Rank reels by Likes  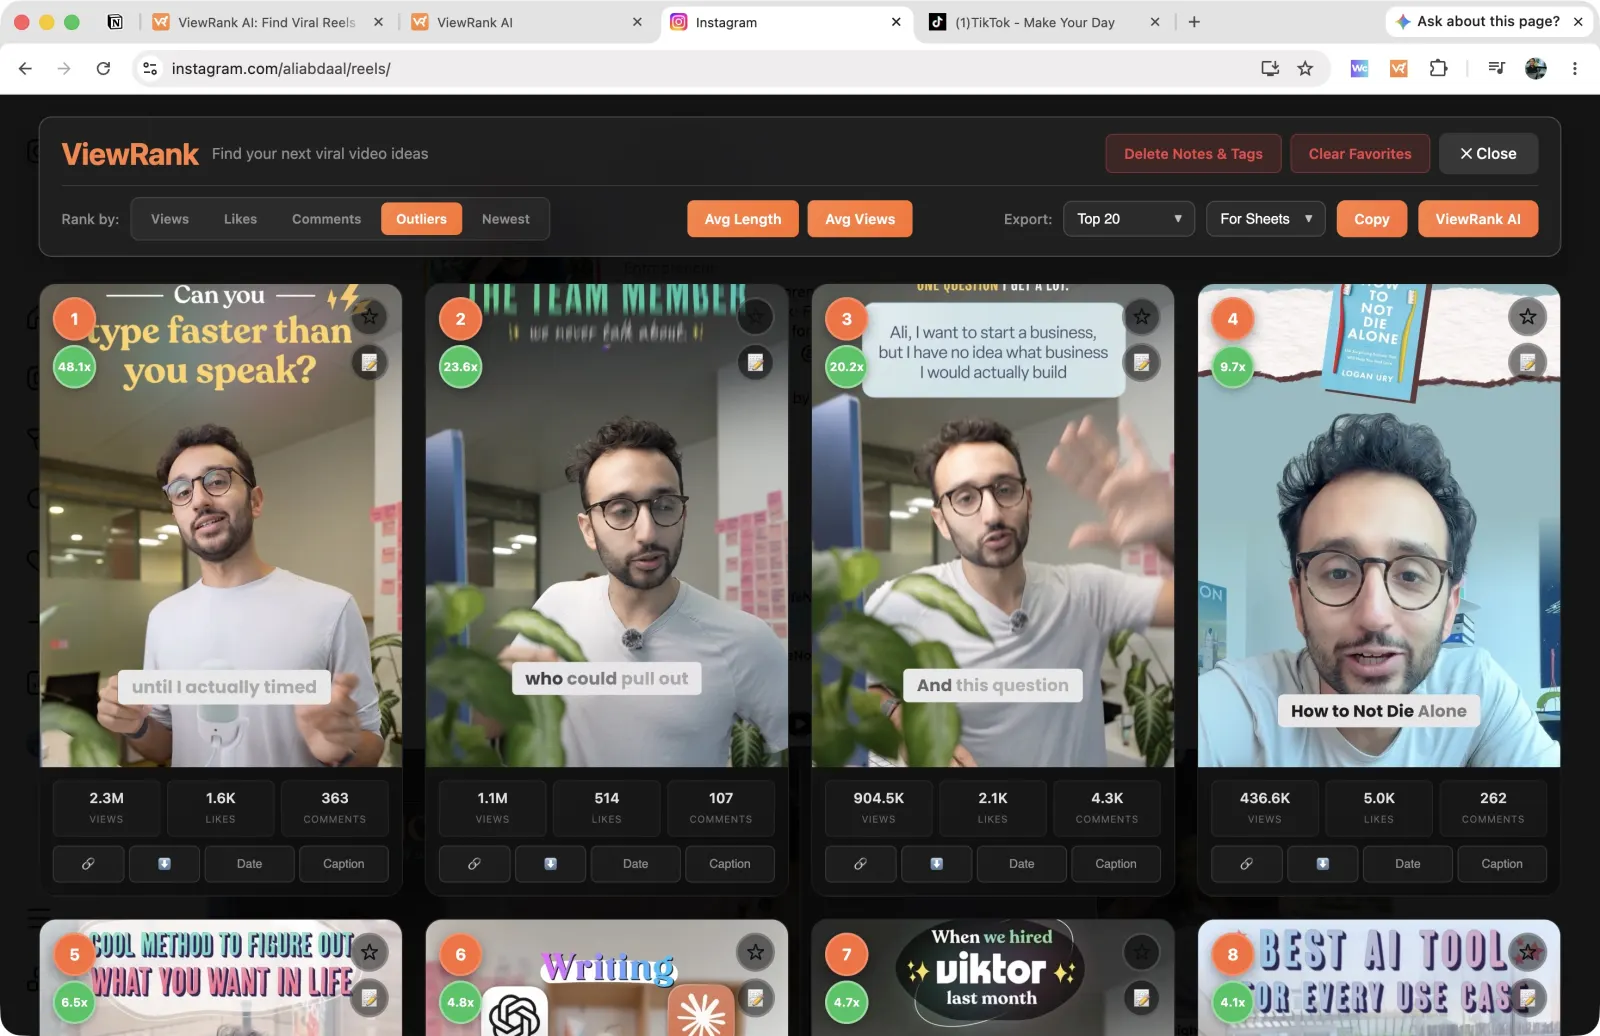point(240,219)
